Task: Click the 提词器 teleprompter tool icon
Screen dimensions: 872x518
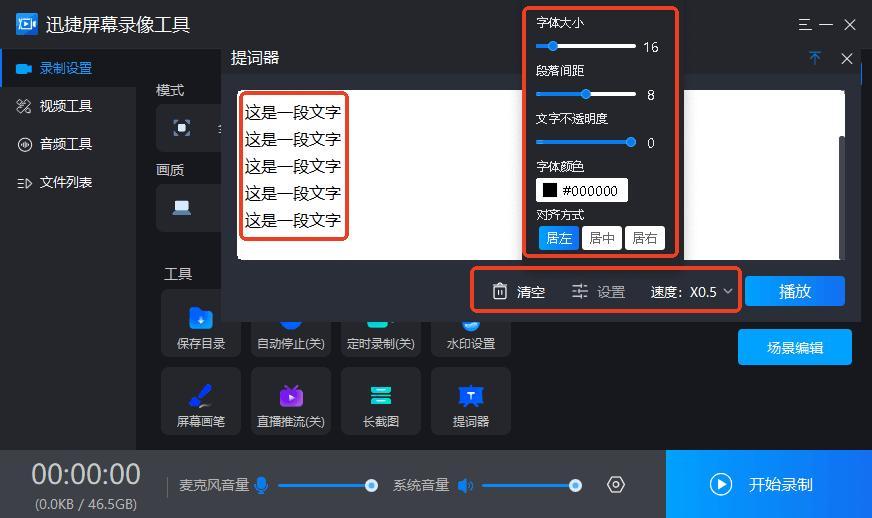Action: (470, 397)
